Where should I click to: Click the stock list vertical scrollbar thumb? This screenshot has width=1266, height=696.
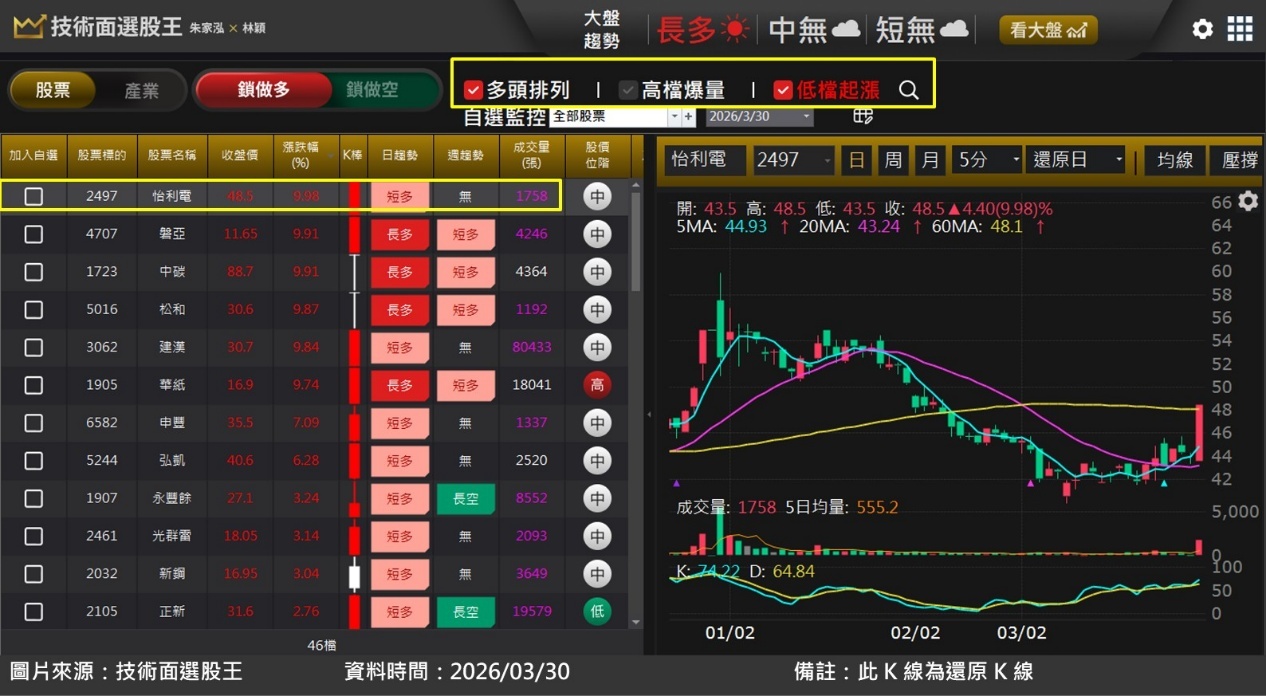coord(636,240)
